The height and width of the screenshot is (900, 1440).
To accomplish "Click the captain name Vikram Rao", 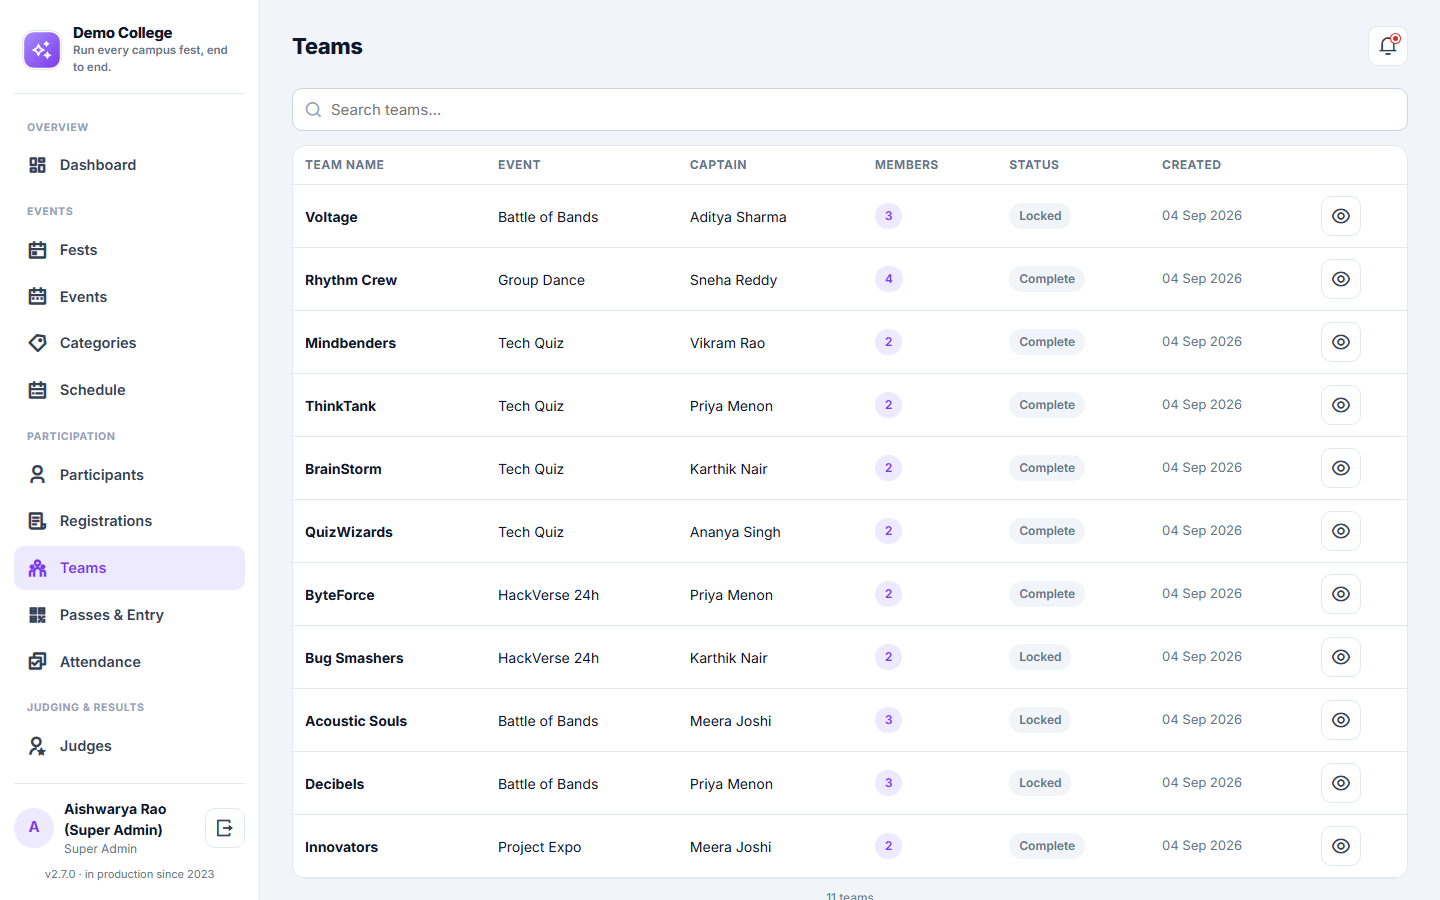I will (x=727, y=343).
